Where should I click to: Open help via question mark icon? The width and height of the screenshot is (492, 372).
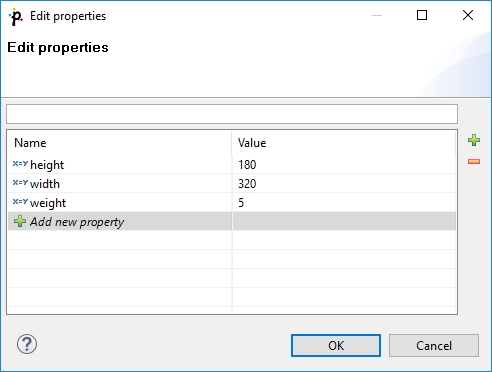pyautogui.click(x=27, y=344)
